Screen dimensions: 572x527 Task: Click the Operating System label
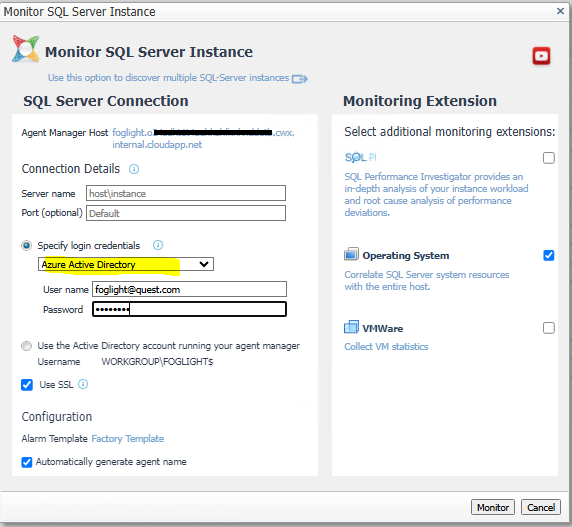pos(406,256)
